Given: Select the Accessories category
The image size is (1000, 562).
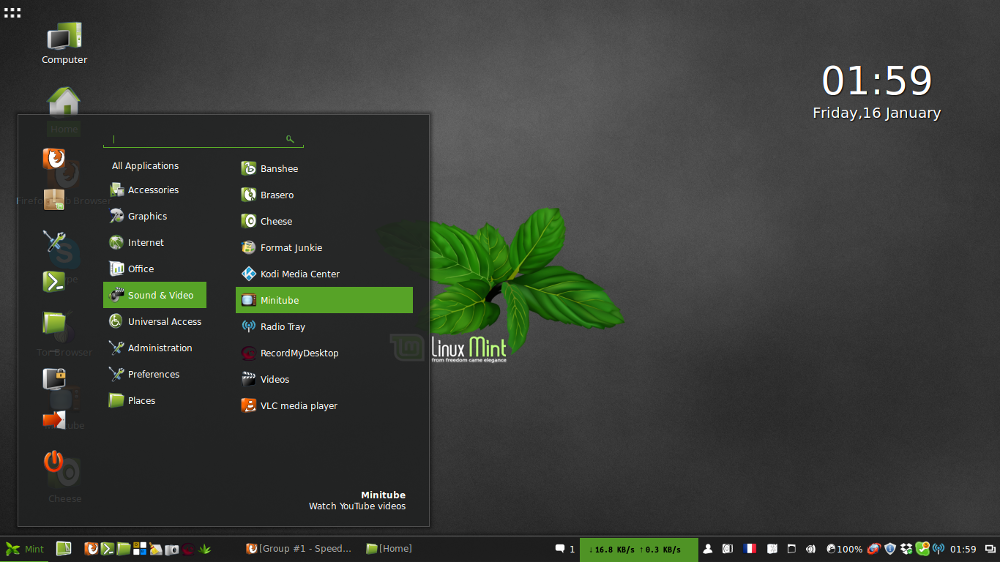Looking at the screenshot, I should (x=154, y=189).
